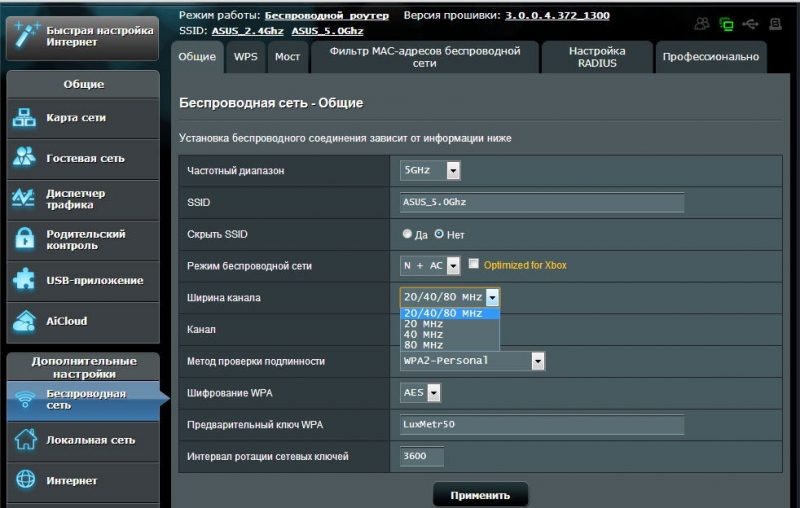This screenshot has width=800, height=508.
Task: Click the USB application puzzle icon
Action: coord(24,280)
